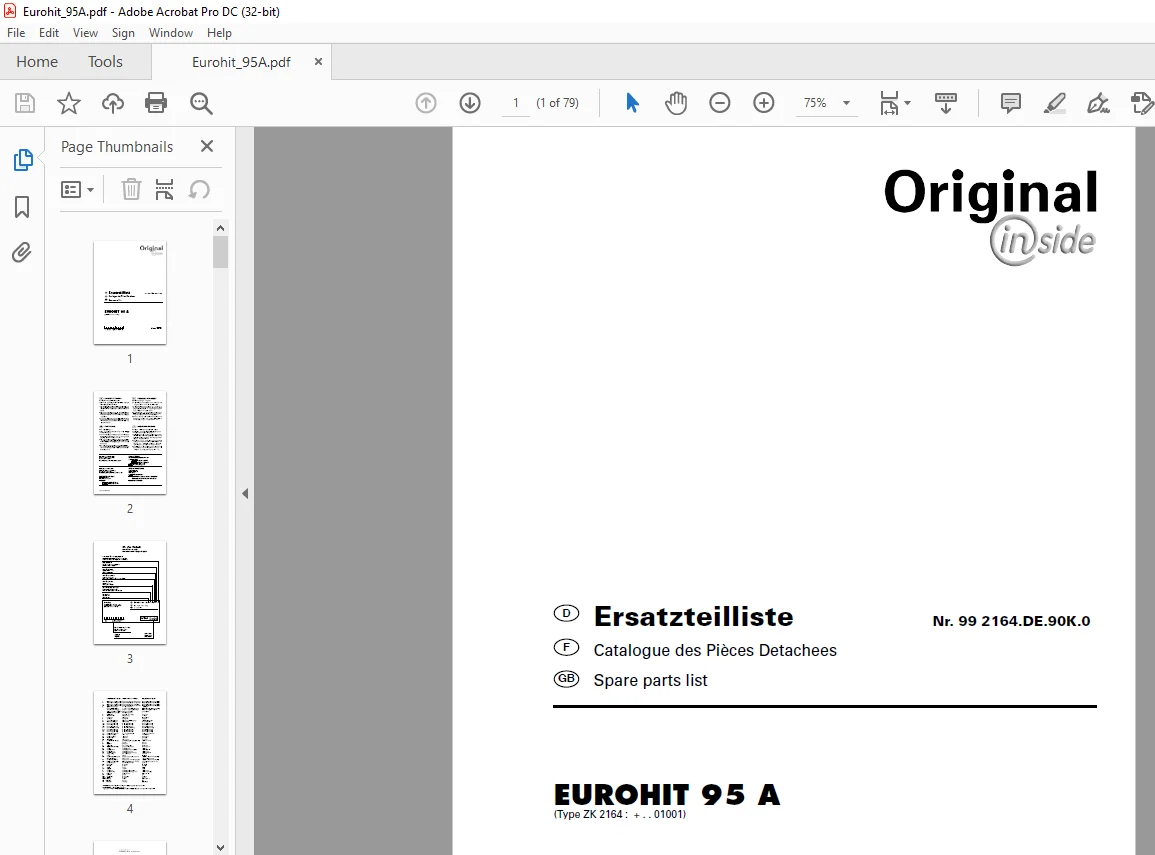Click the thumbnails scrollbar down arrow

coord(220,848)
